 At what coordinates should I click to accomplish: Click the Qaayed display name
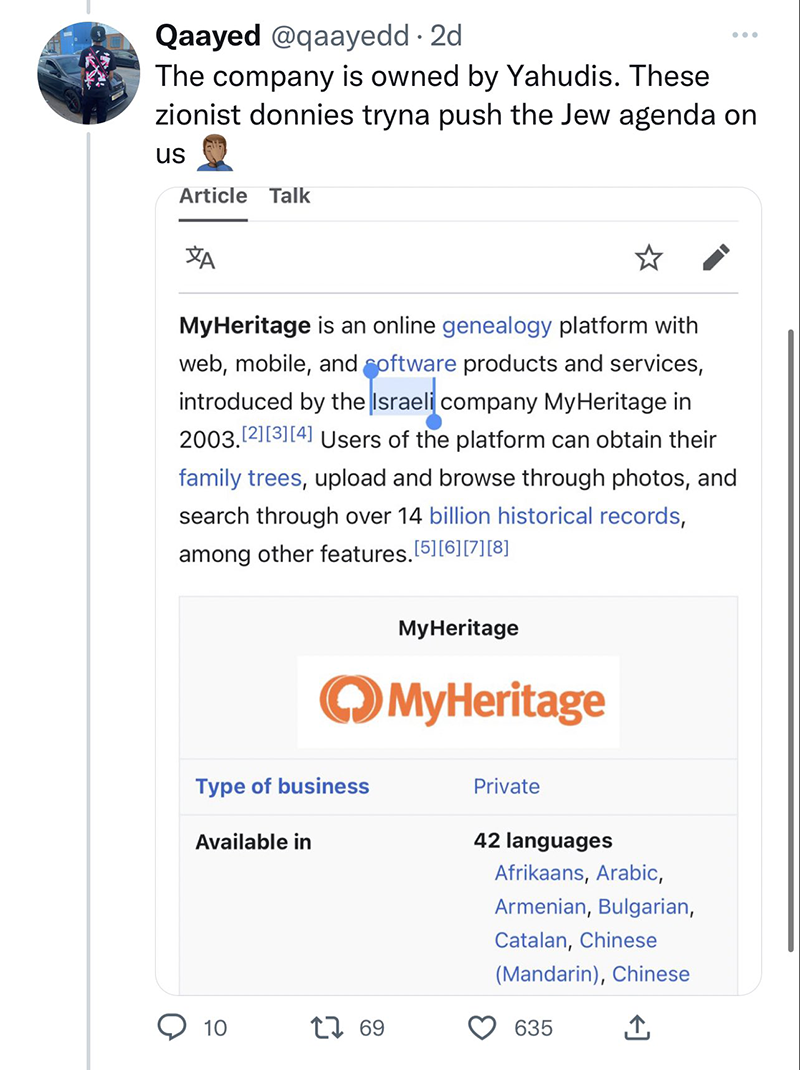pyautogui.click(x=208, y=35)
